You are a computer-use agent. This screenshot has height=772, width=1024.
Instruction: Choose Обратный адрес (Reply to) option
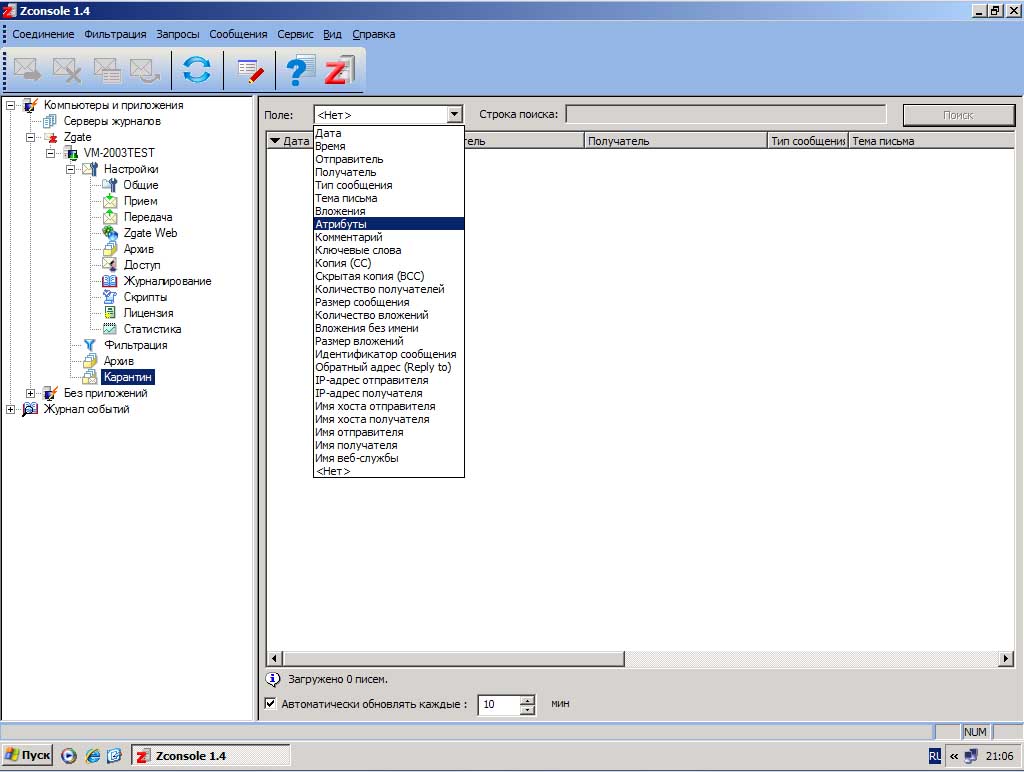point(389,366)
